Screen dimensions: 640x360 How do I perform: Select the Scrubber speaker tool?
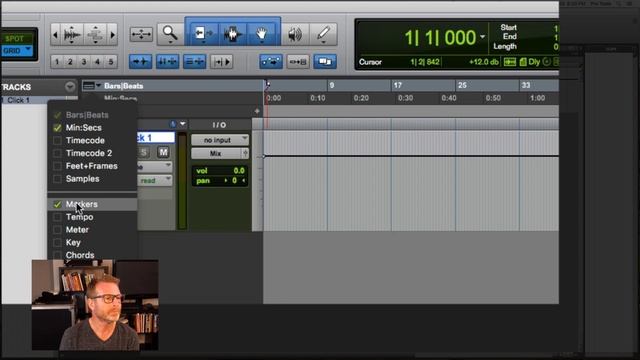pos(295,34)
